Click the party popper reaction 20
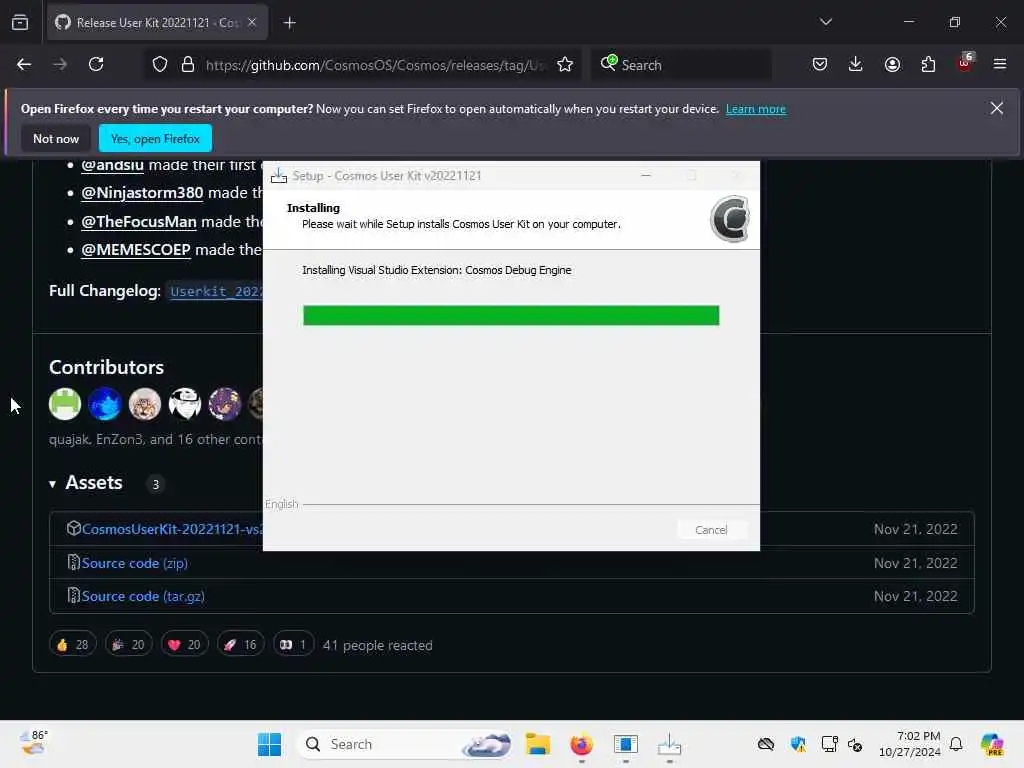 [129, 645]
